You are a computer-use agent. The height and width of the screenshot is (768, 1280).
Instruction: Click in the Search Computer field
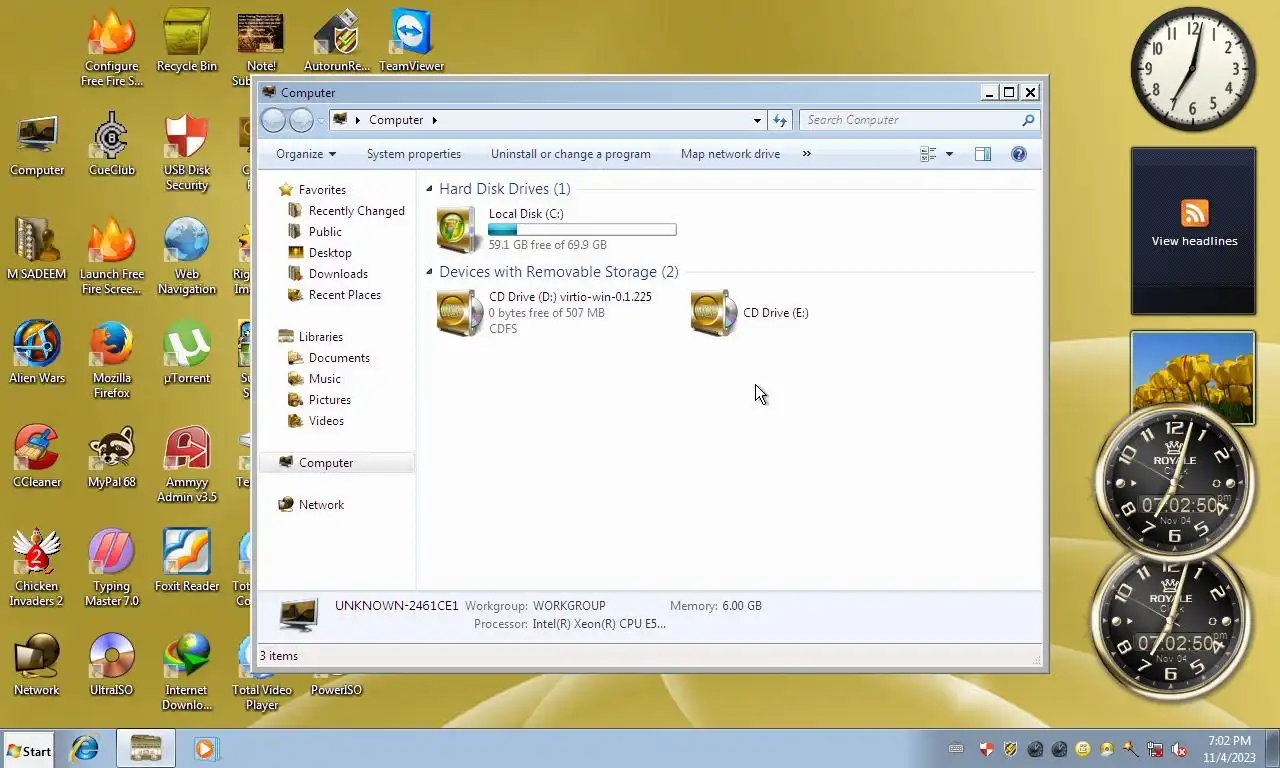pyautogui.click(x=910, y=120)
